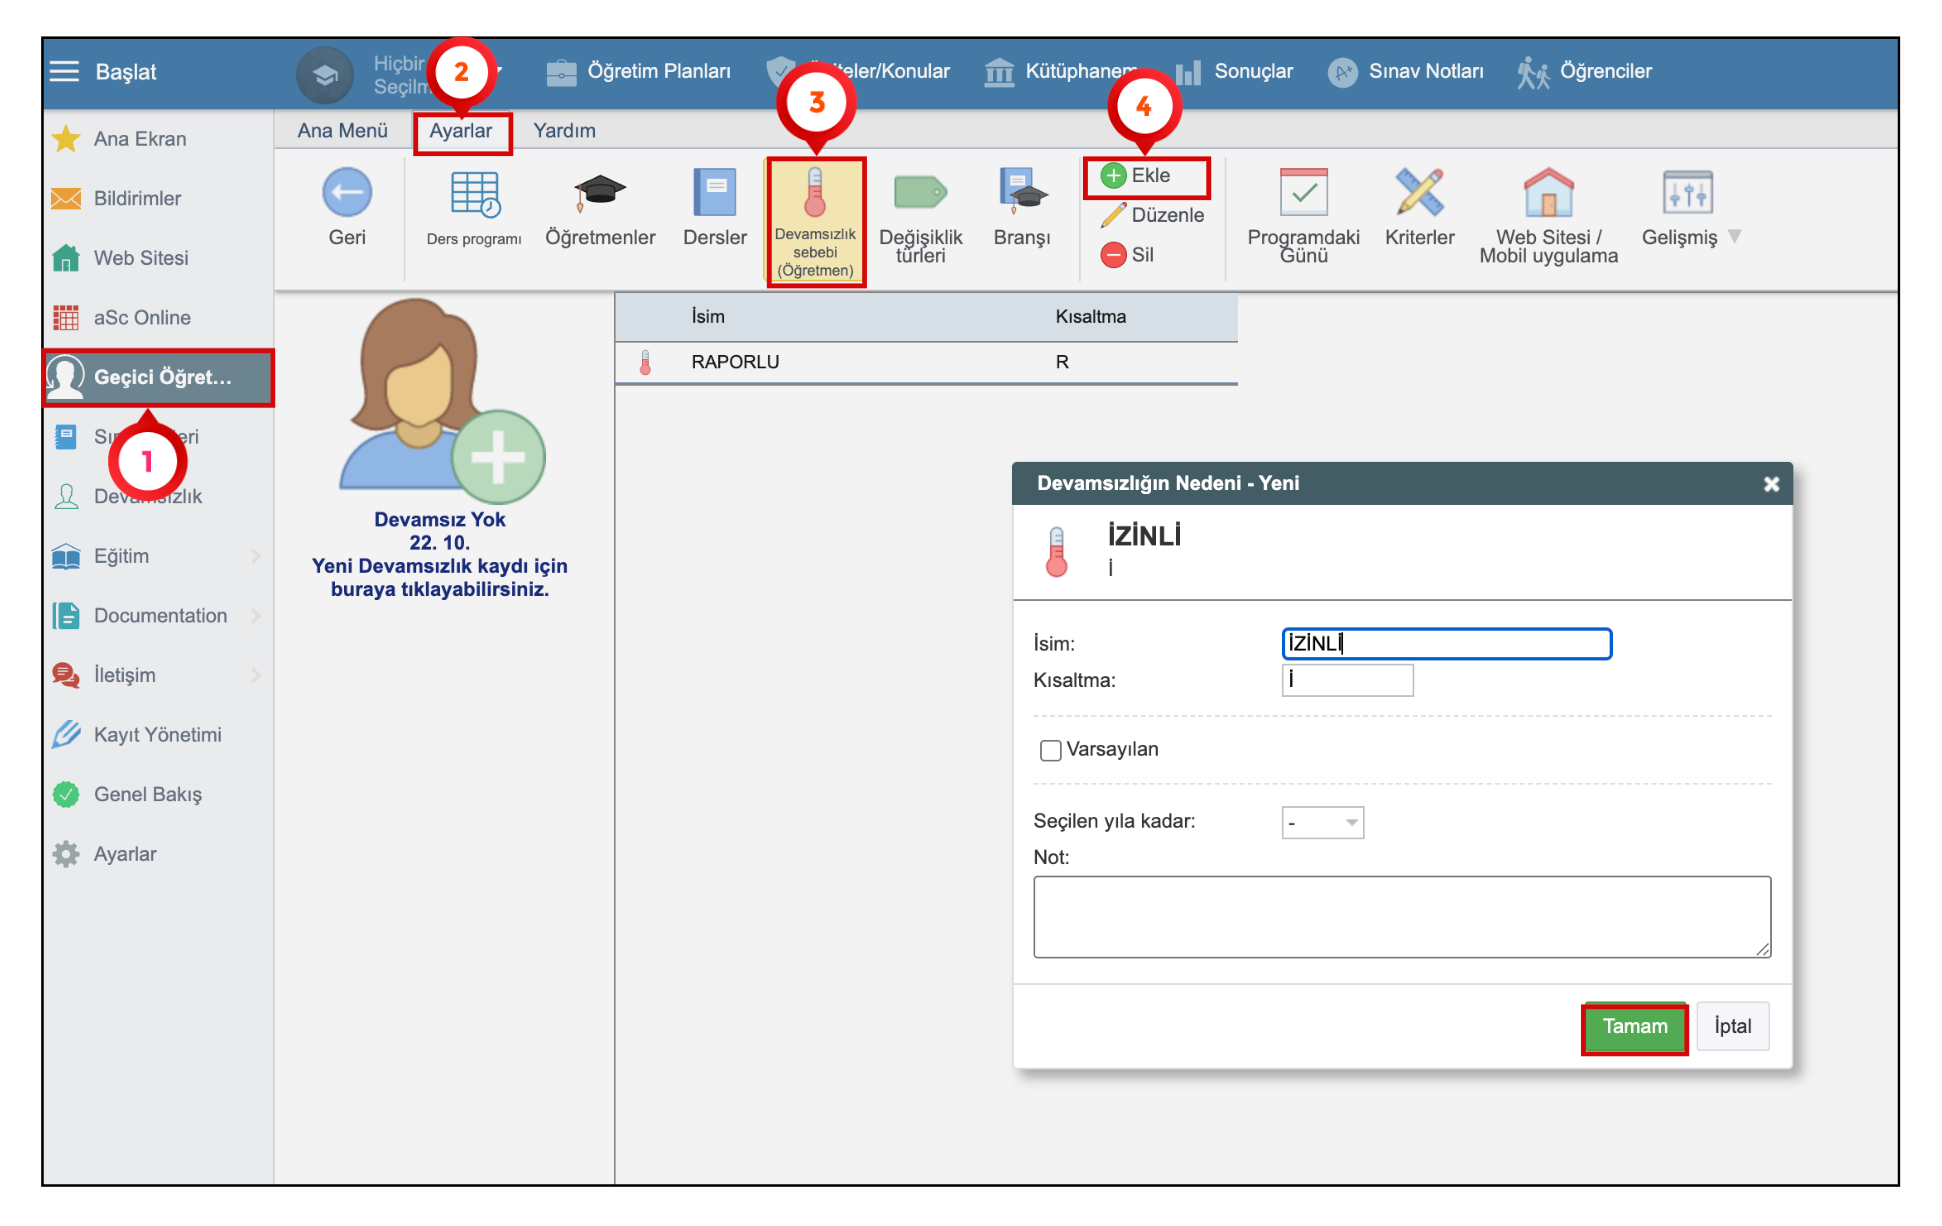
Task: Open the Ders programı timetable icon
Action: pyautogui.click(x=474, y=194)
